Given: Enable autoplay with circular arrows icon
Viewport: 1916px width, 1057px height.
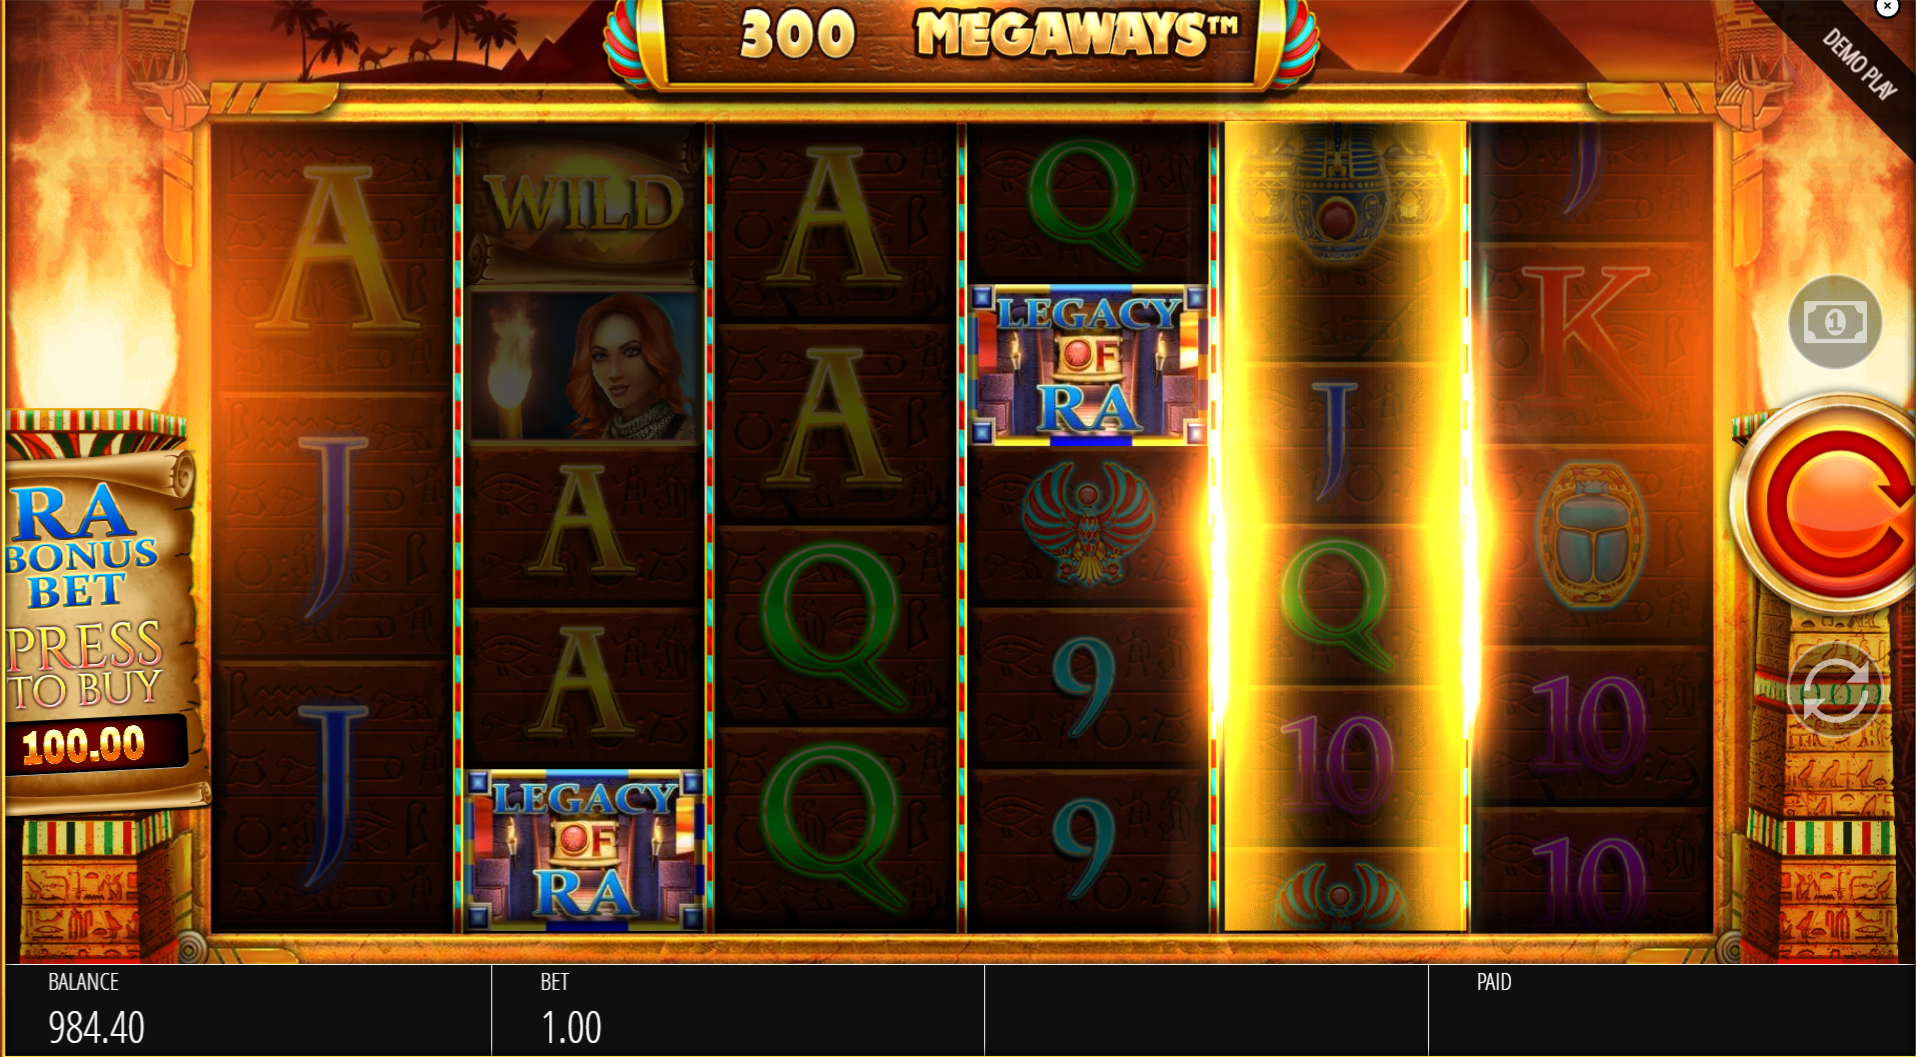Looking at the screenshot, I should coord(1835,690).
